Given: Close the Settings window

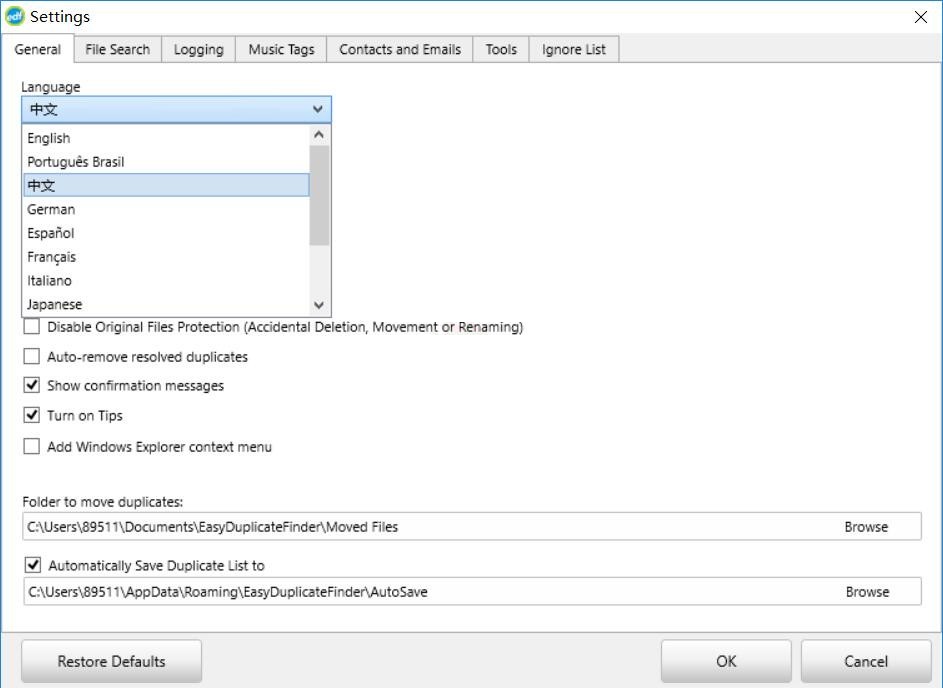Looking at the screenshot, I should click(x=920, y=17).
